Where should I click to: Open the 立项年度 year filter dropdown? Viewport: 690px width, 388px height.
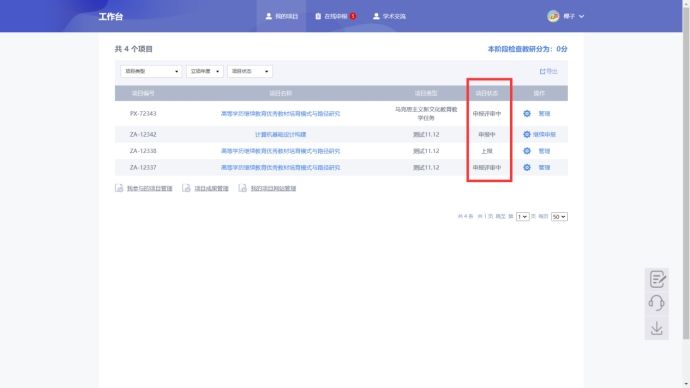coord(205,71)
